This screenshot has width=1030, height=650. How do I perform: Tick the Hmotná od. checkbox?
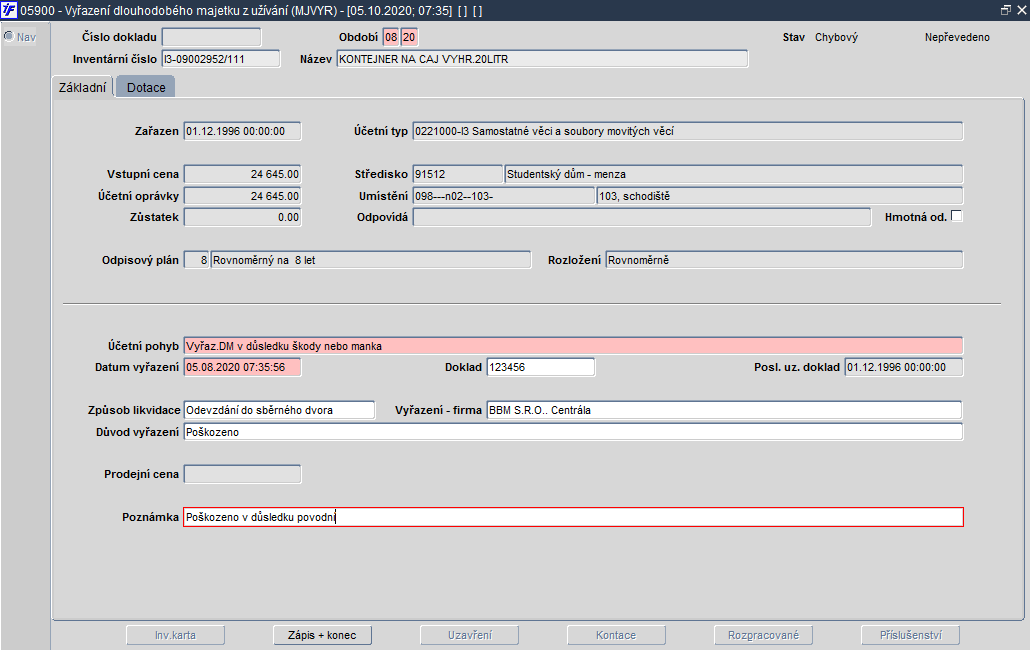[956, 216]
